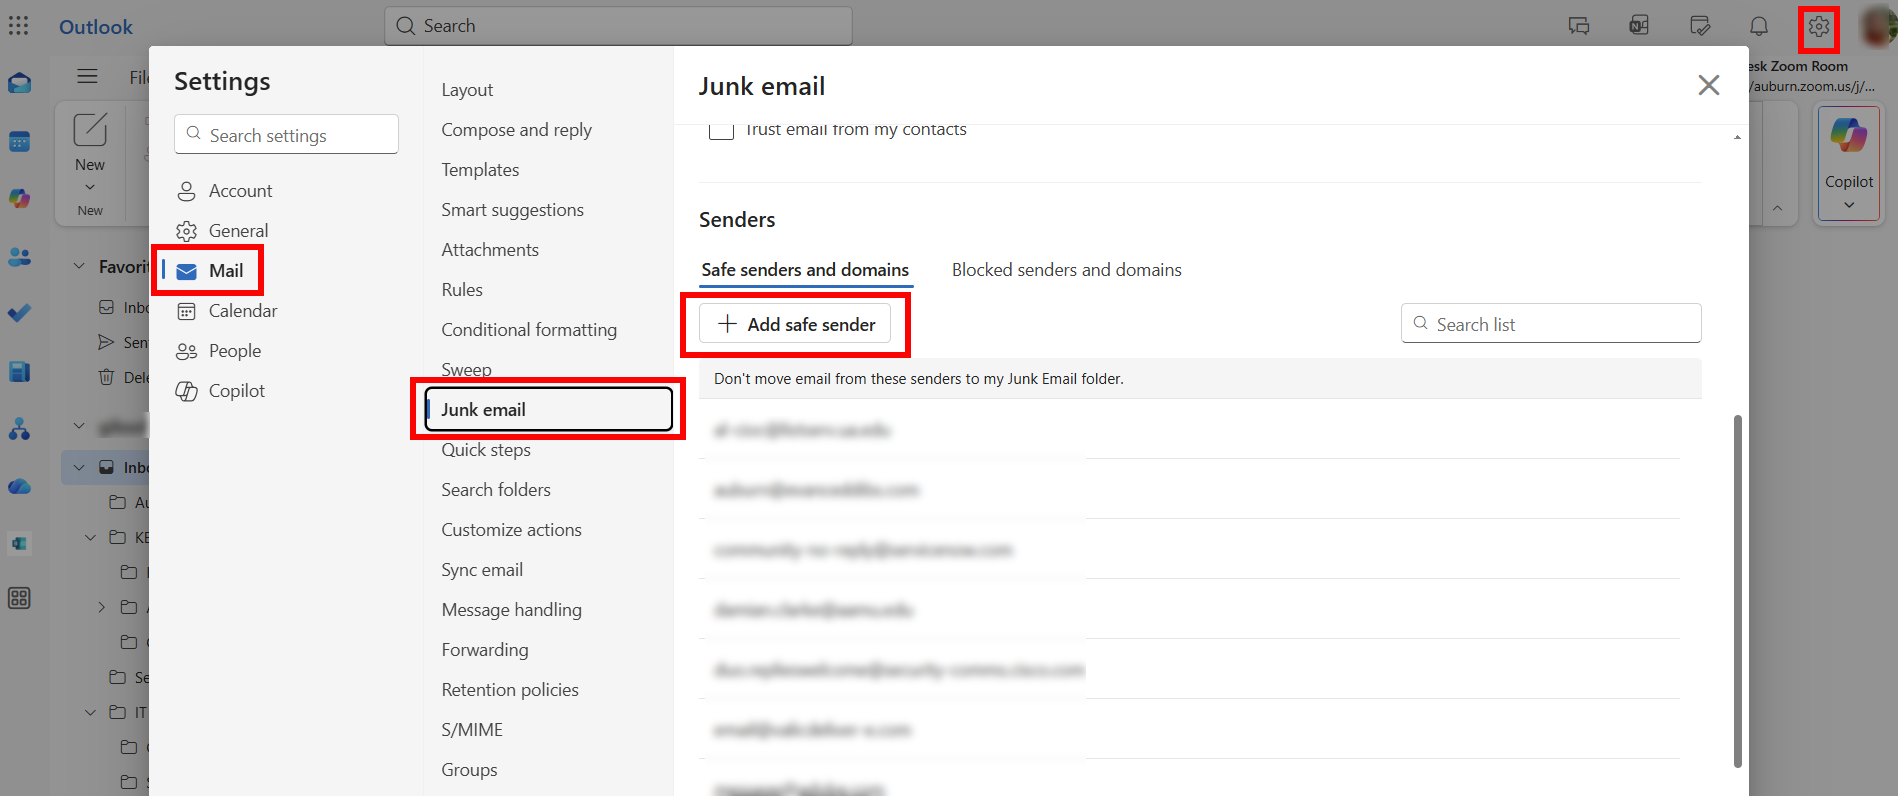Switch to Blocked senders and domains tab
The width and height of the screenshot is (1898, 796).
coord(1066,270)
